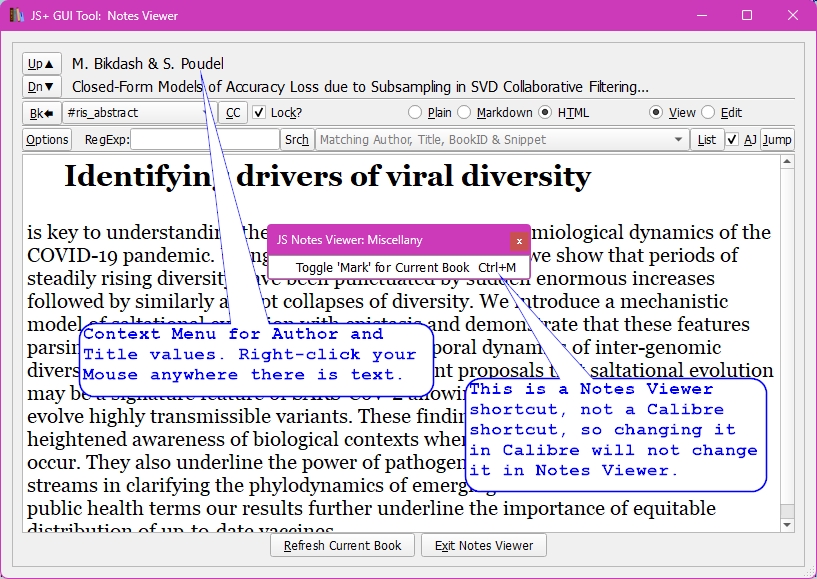Select the Edit mode radio button
The image size is (817, 579).
(x=708, y=113)
